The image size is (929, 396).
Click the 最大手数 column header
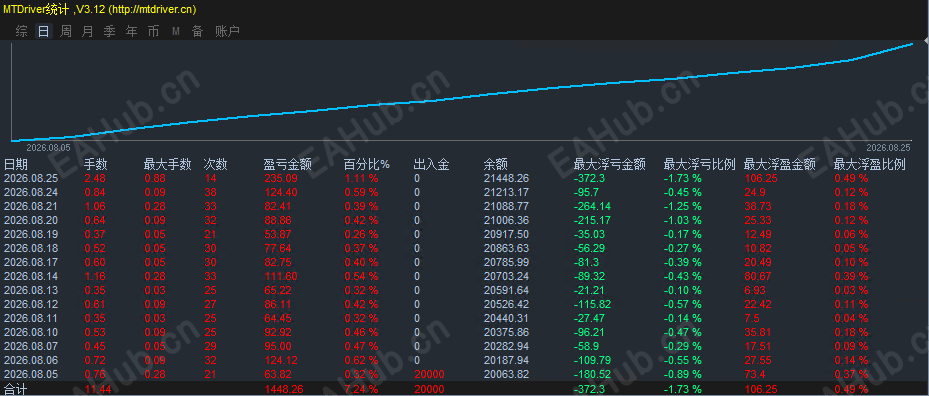pyautogui.click(x=168, y=165)
